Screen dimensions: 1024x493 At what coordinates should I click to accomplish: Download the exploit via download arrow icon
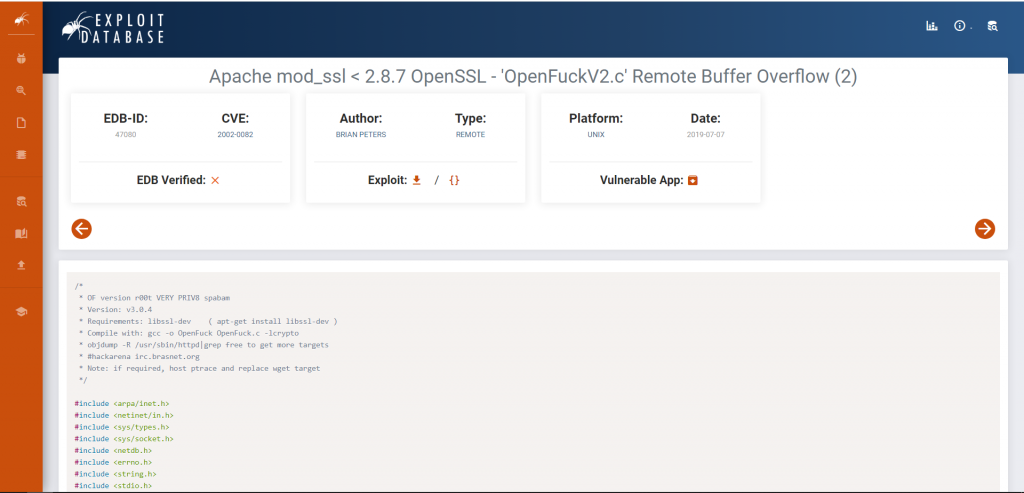coord(417,180)
